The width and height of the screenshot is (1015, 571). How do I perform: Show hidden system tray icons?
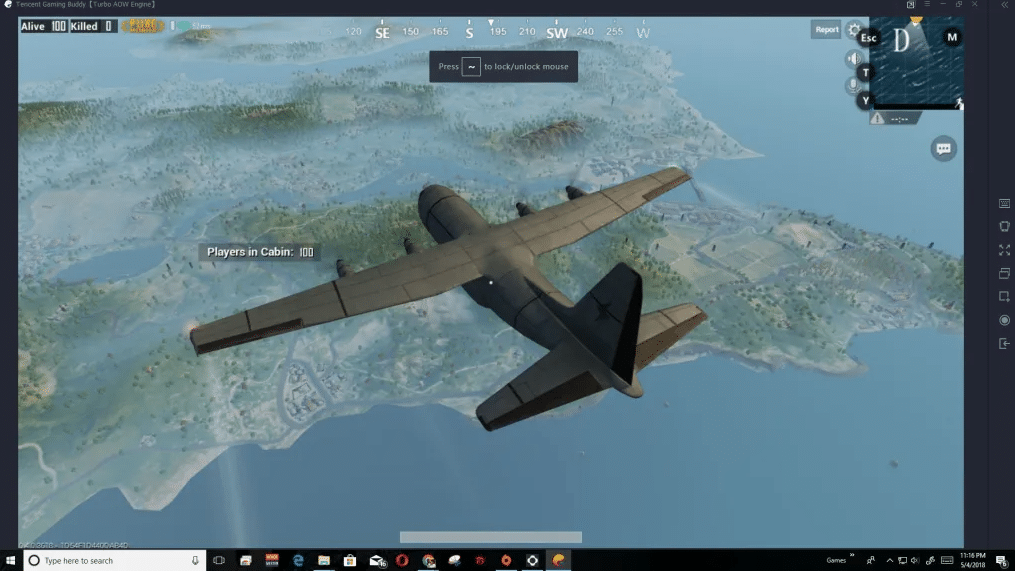889,560
